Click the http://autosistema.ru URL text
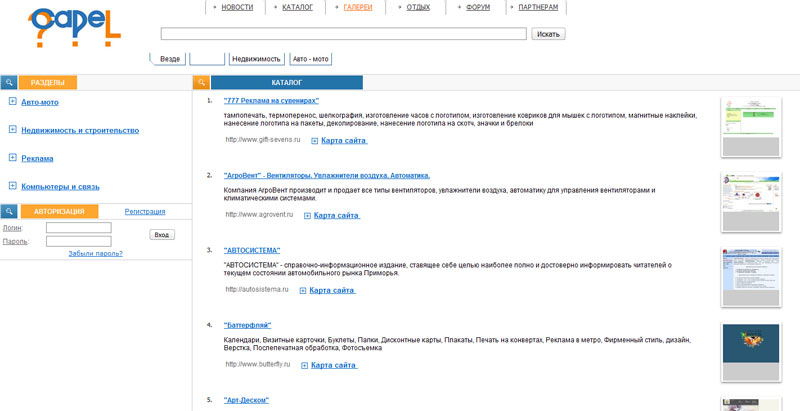 [x=257, y=290]
